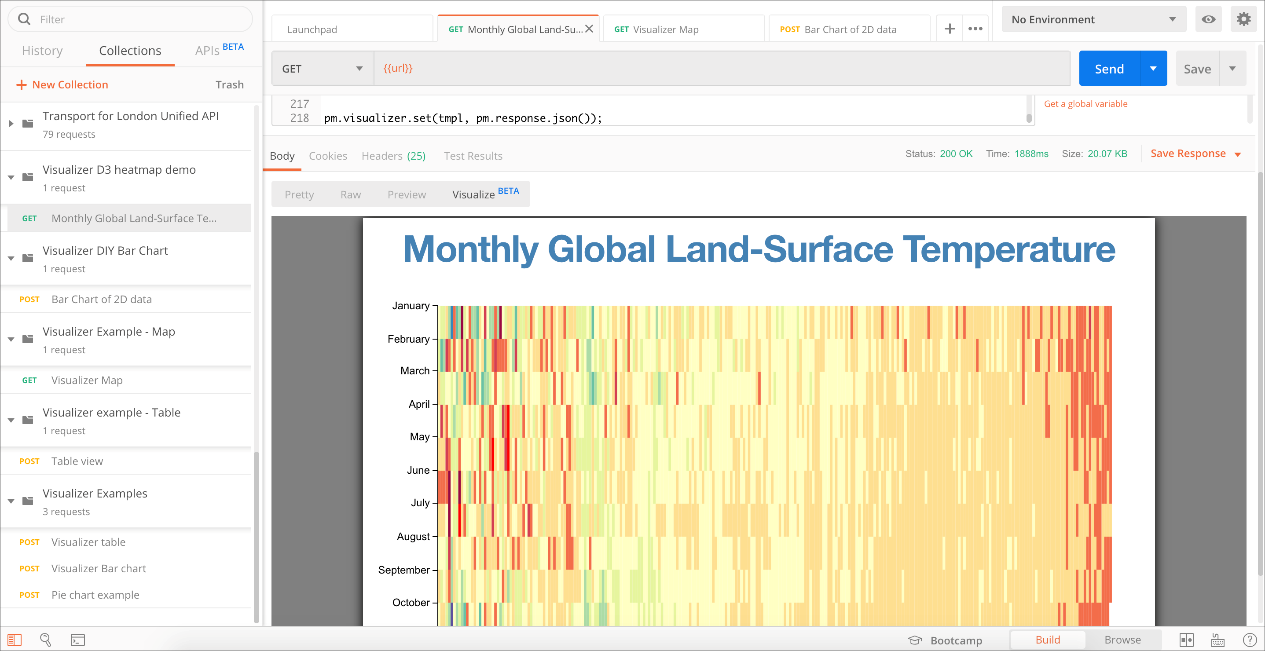Viewport: 1265px width, 651px height.
Task: Click the two-pane view layout icon
Action: click(1187, 640)
